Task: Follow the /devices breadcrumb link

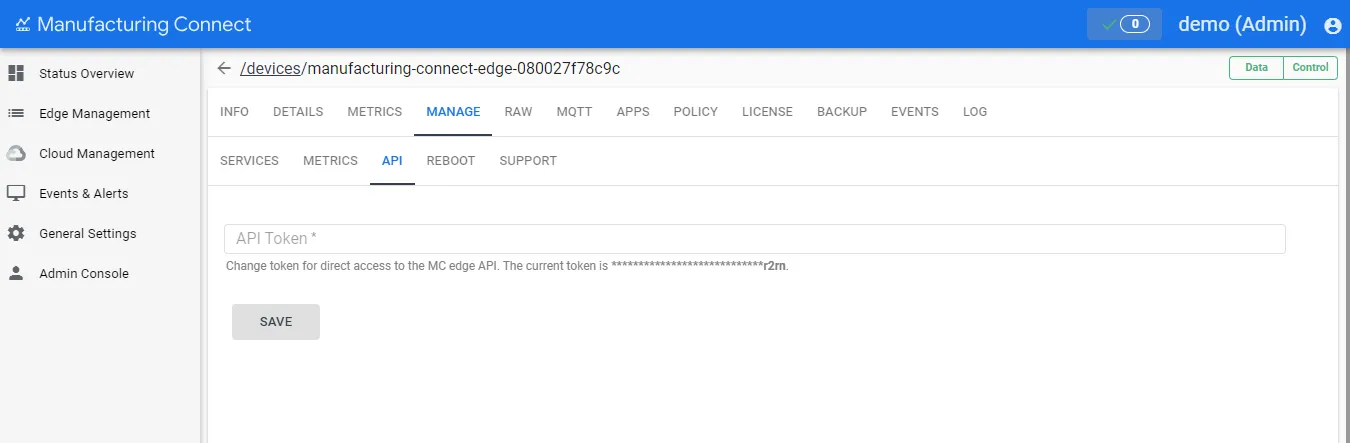Action: click(x=271, y=69)
